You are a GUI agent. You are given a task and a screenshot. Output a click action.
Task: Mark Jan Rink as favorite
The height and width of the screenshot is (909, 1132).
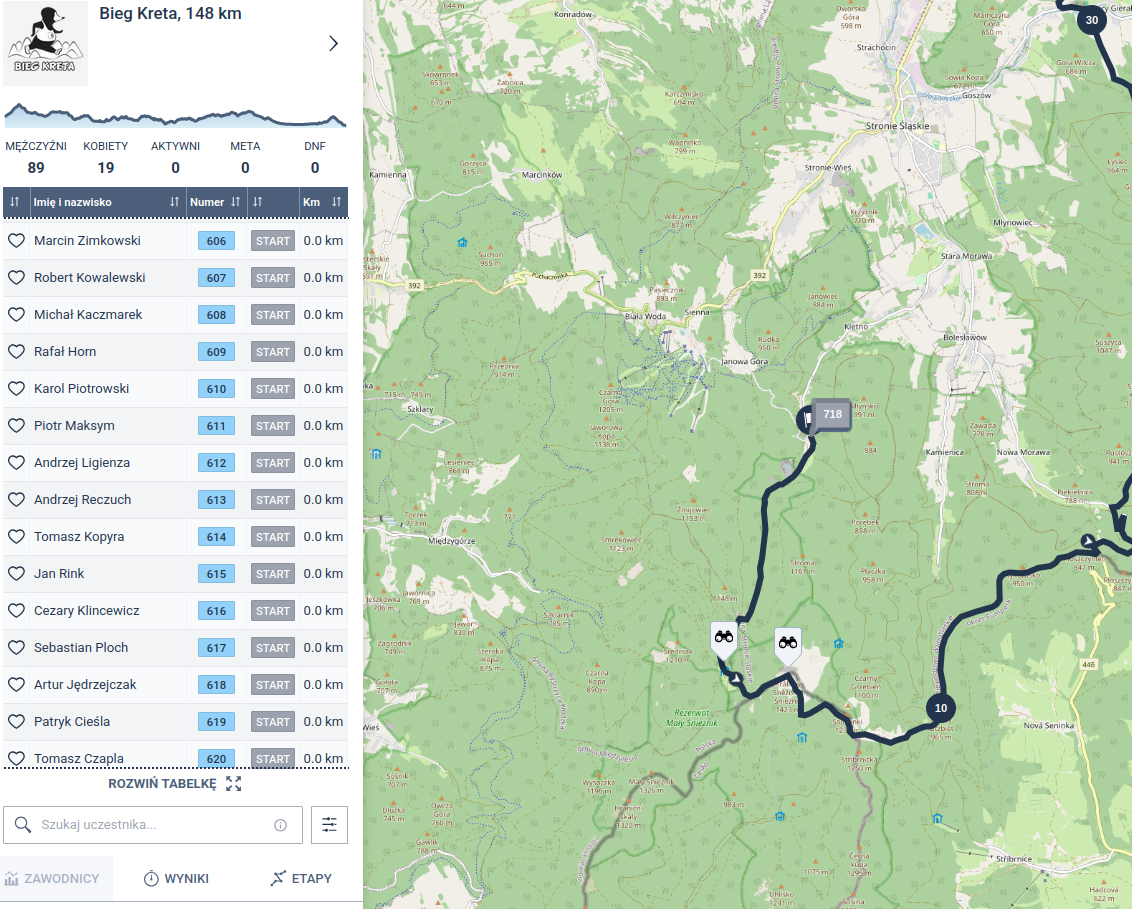click(x=16, y=574)
